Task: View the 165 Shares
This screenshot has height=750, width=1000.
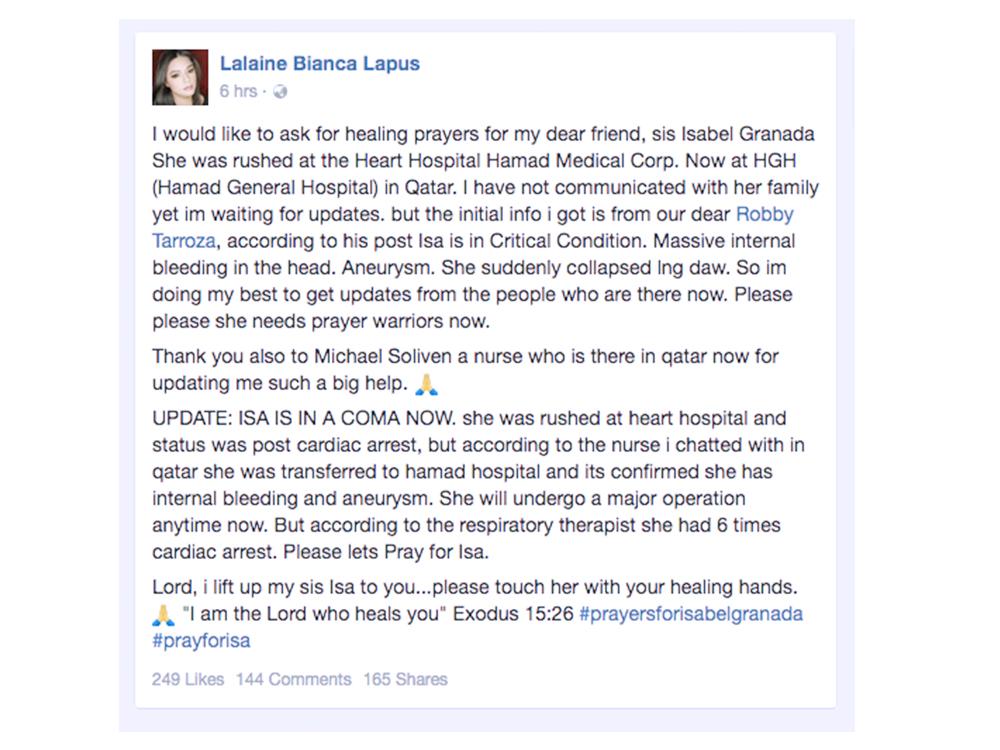Action: 405,679
